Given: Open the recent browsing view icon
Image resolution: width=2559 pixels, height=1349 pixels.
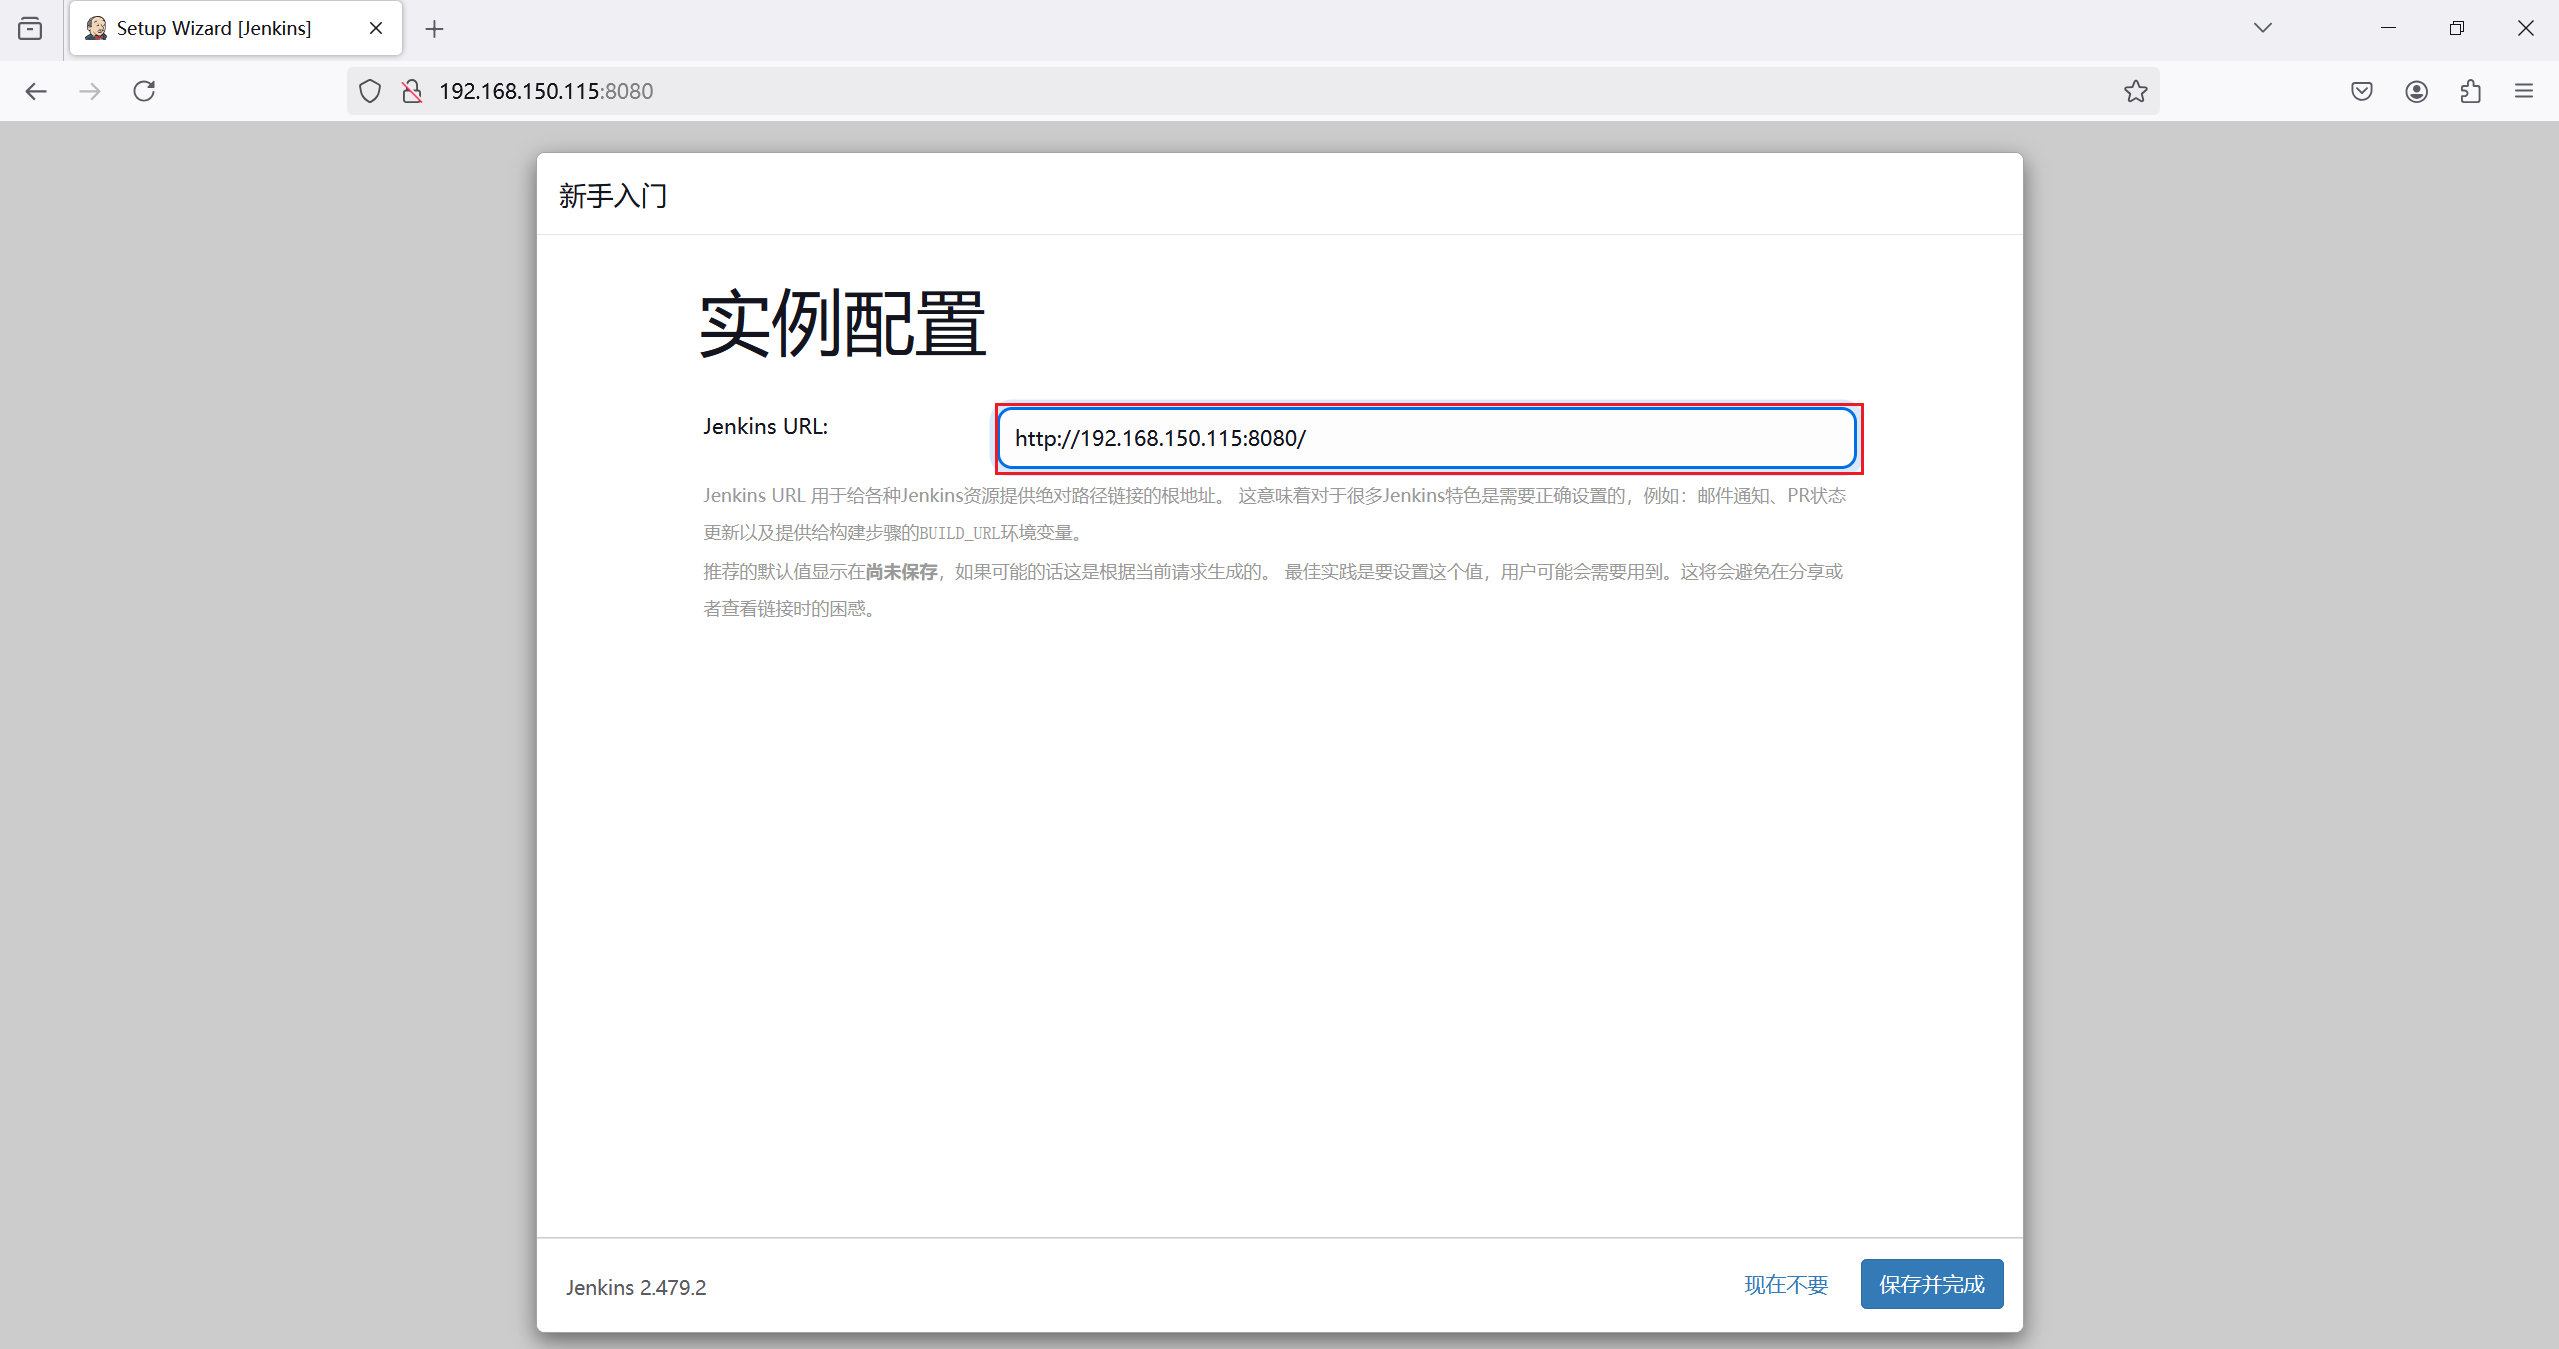Looking at the screenshot, I should 30,28.
